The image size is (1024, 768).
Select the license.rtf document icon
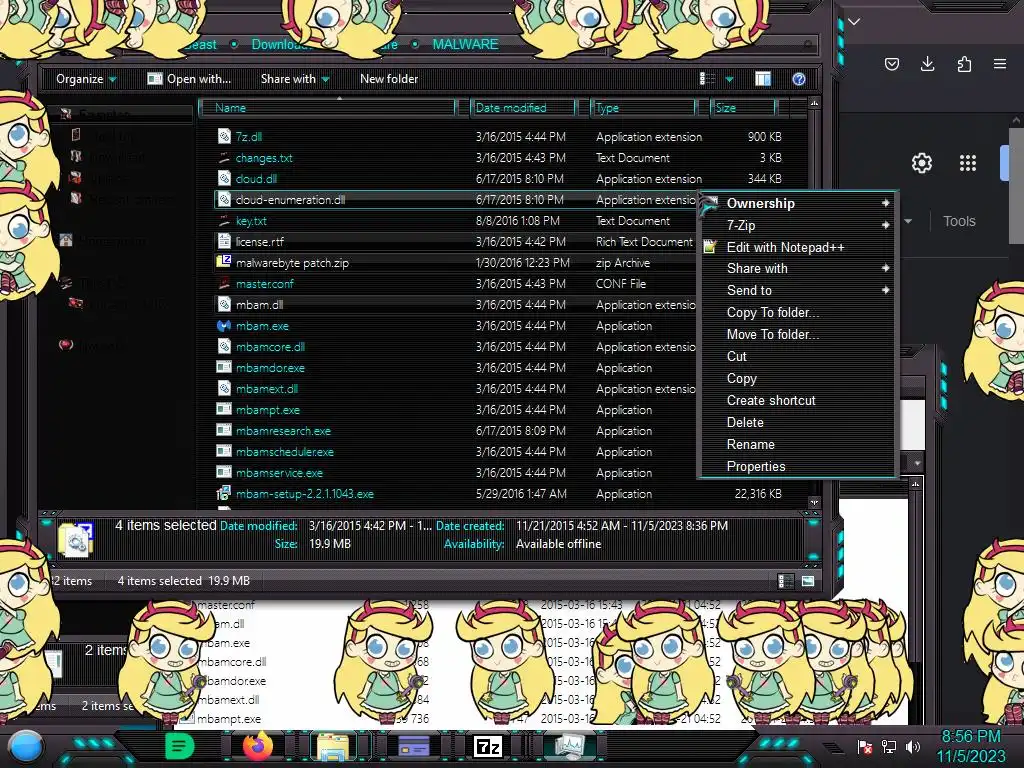point(224,242)
